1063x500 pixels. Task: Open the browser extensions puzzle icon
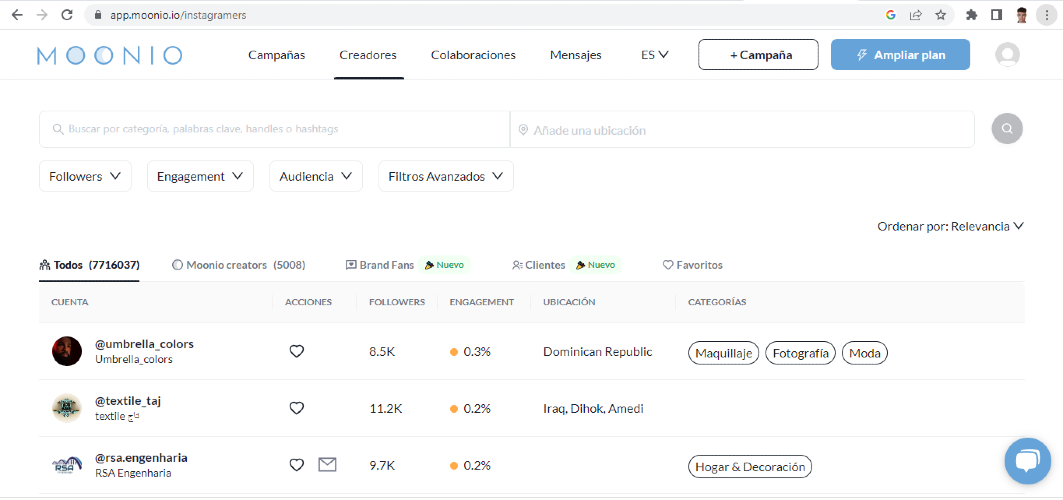coord(971,15)
